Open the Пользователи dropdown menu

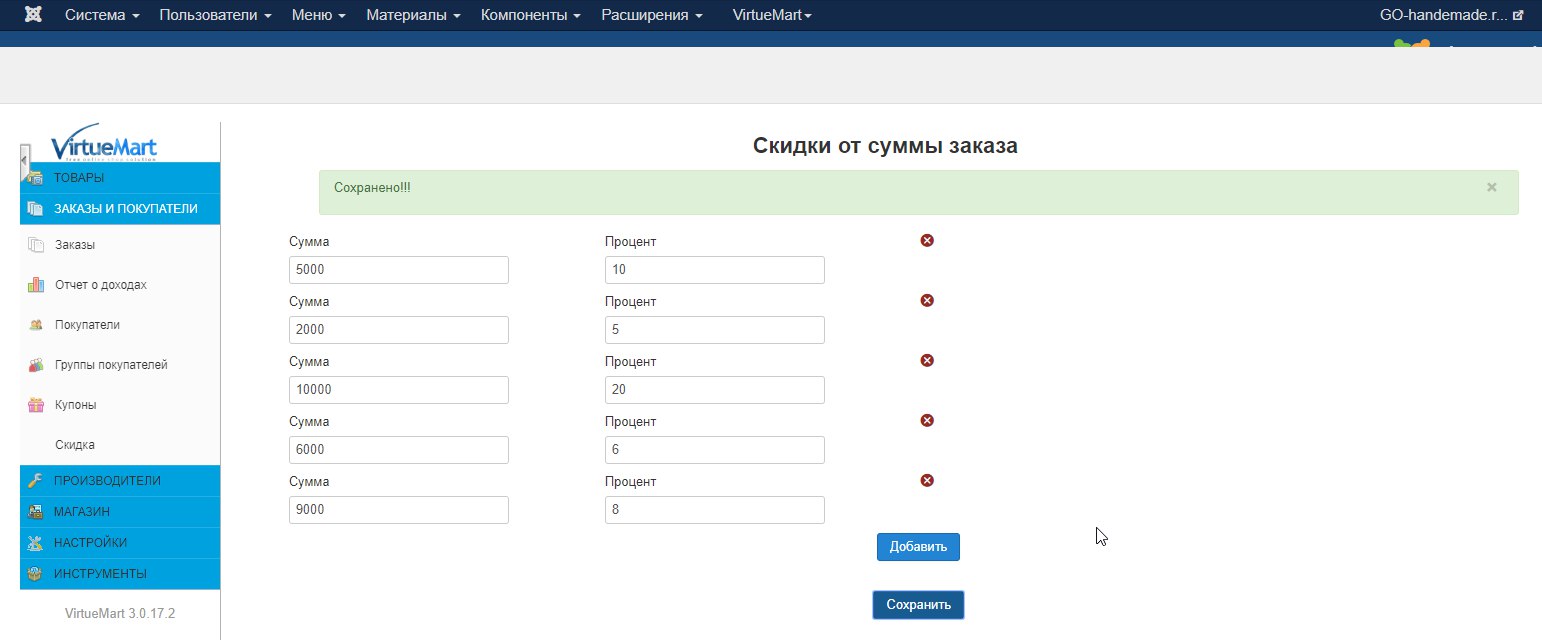tap(215, 15)
